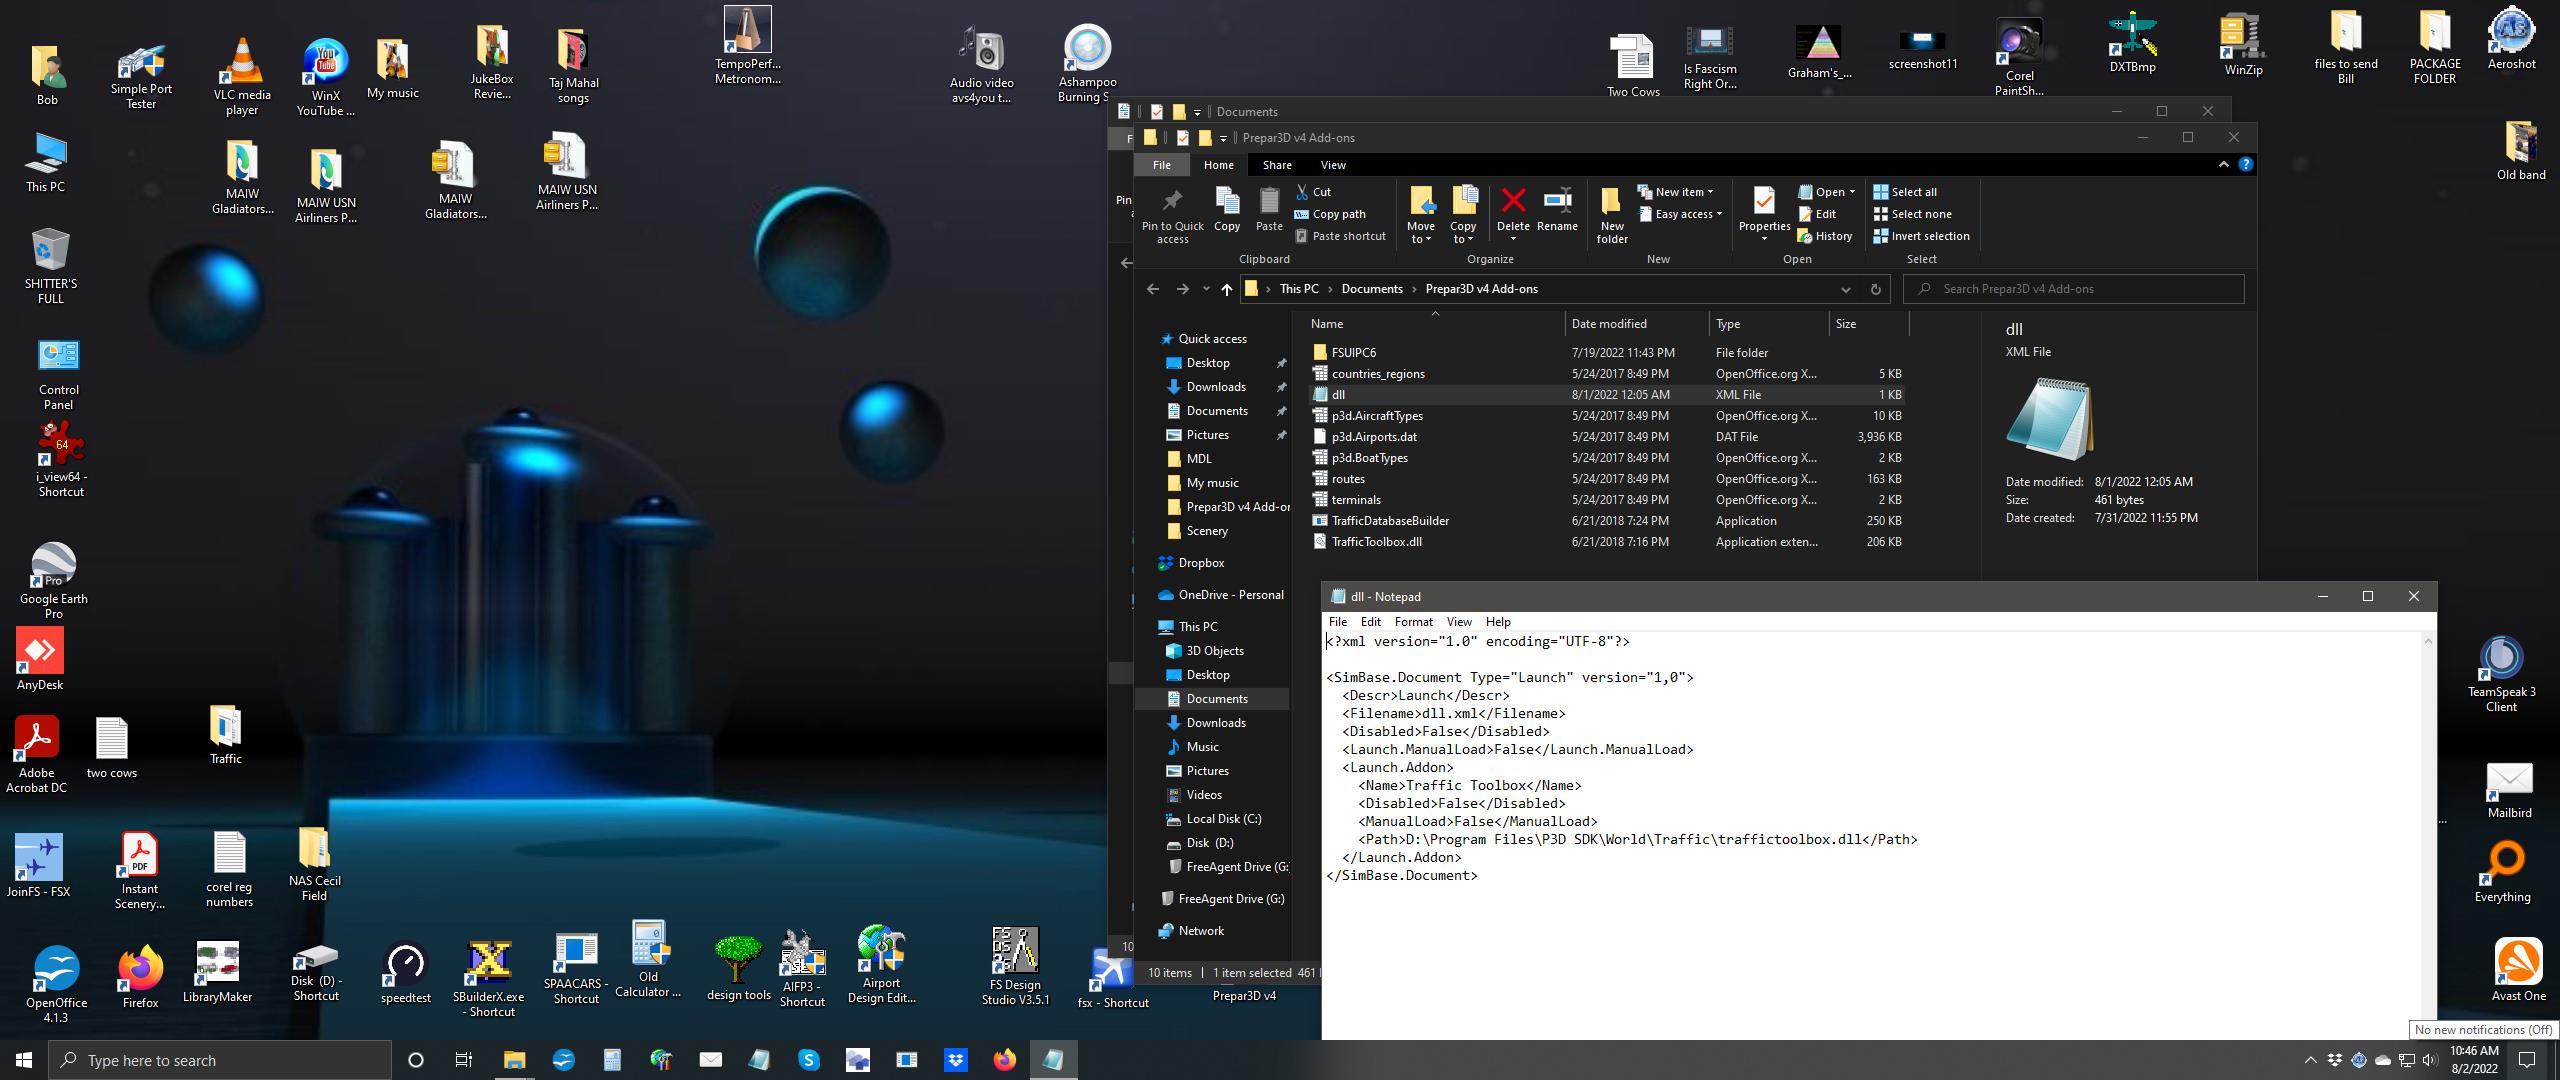Collapse the ribbon with the chevron
The width and height of the screenshot is (2560, 1080).
2224,165
